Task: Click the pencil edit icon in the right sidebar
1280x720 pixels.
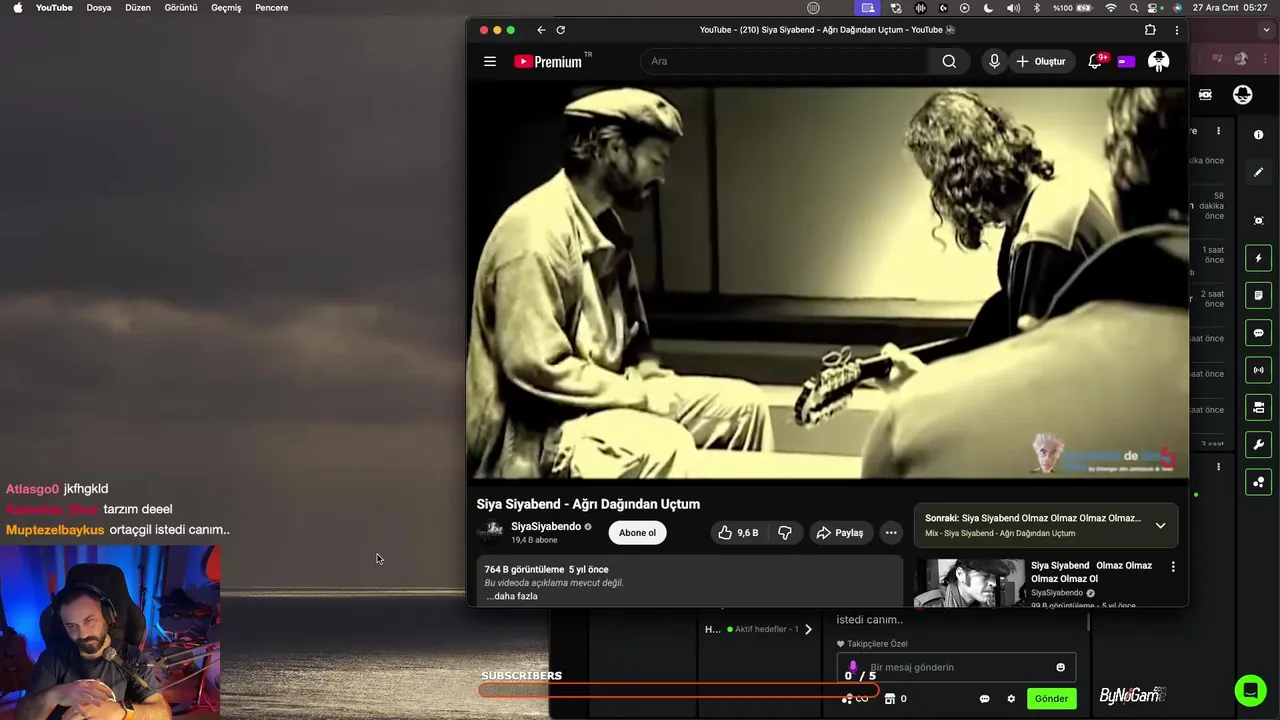Action: (1259, 172)
